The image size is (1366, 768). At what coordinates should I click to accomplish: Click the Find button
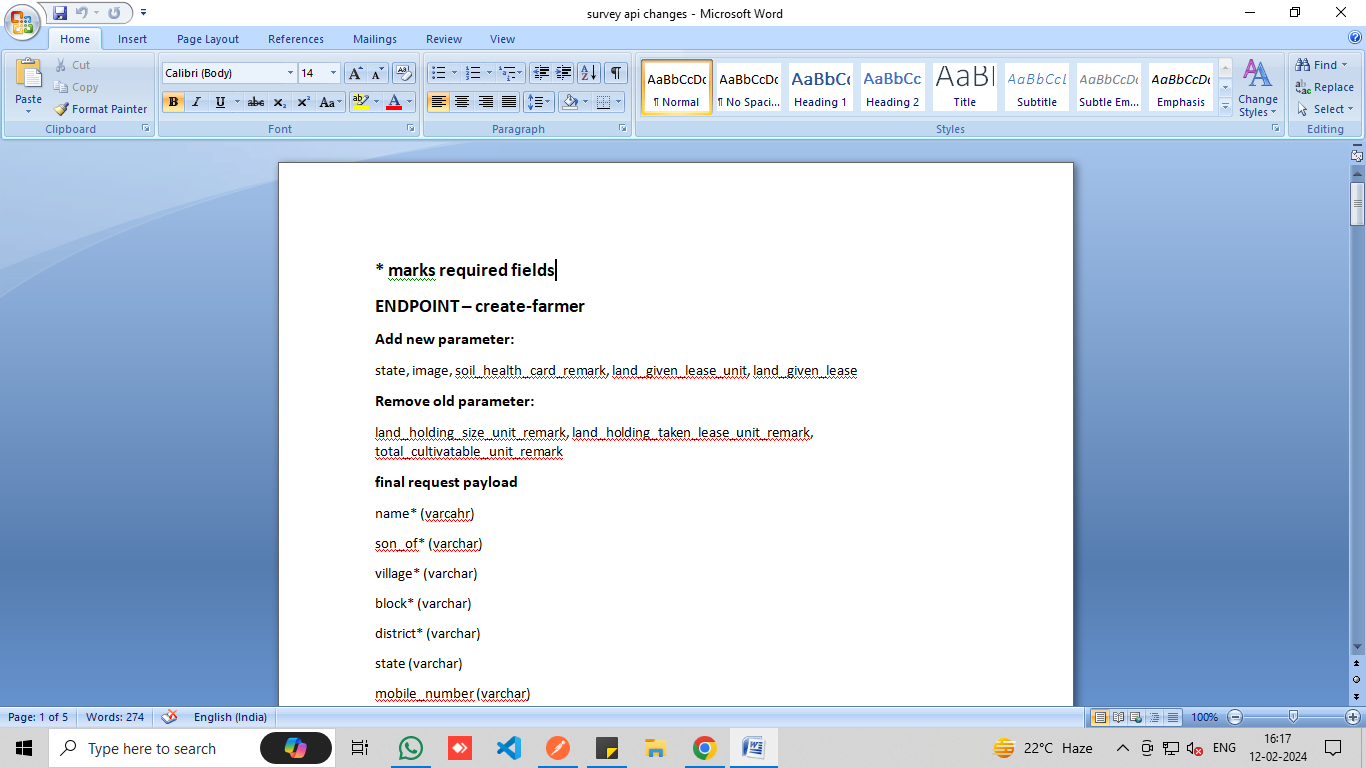click(1323, 65)
